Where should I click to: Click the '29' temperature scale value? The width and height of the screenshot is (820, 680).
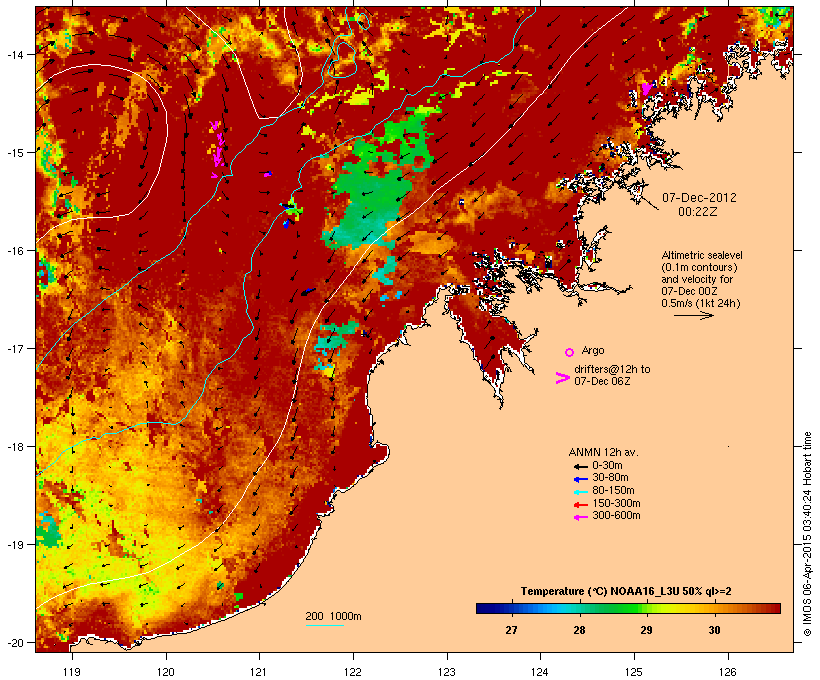646,630
